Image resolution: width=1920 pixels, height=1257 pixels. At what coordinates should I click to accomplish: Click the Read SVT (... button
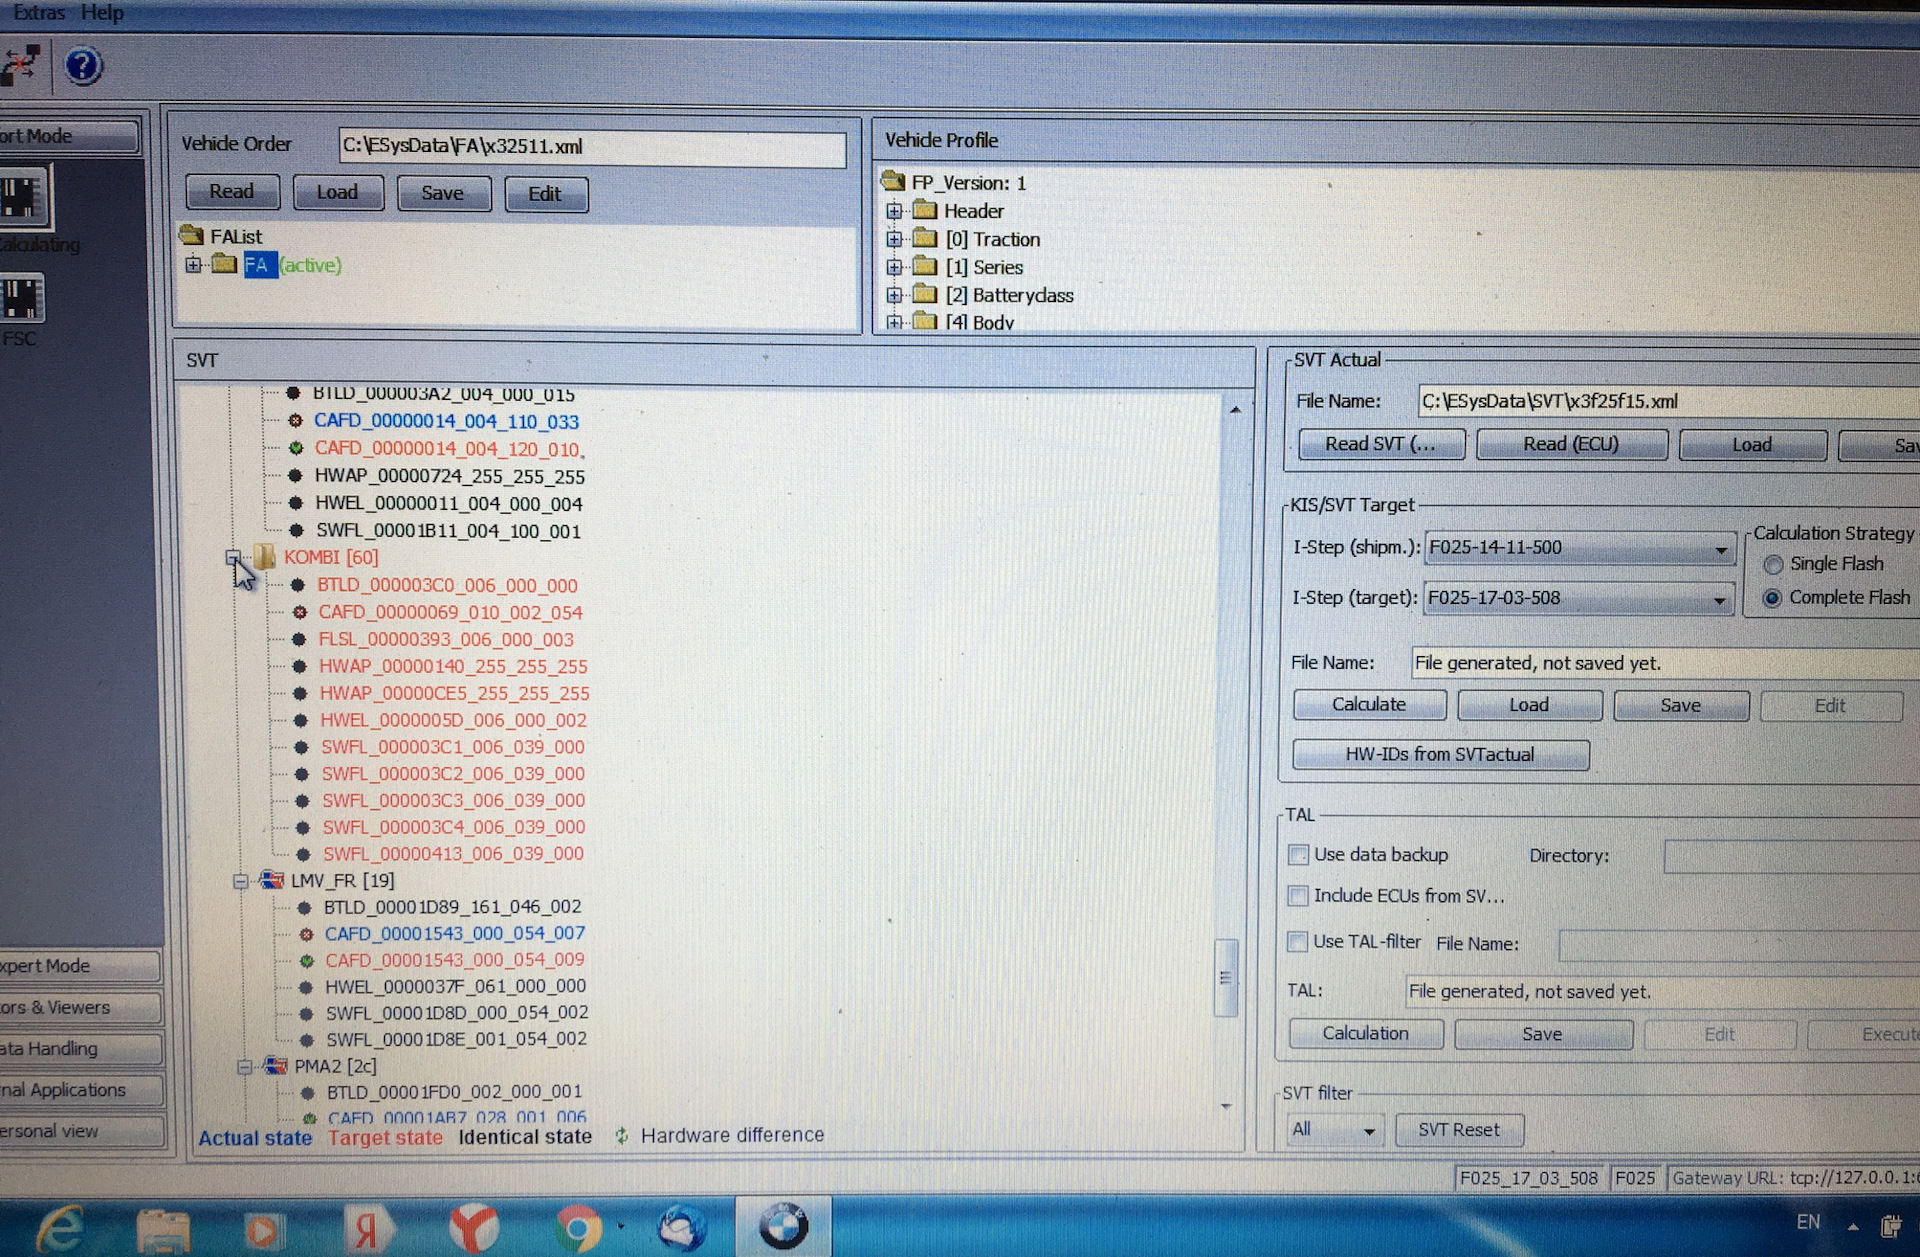click(1381, 444)
